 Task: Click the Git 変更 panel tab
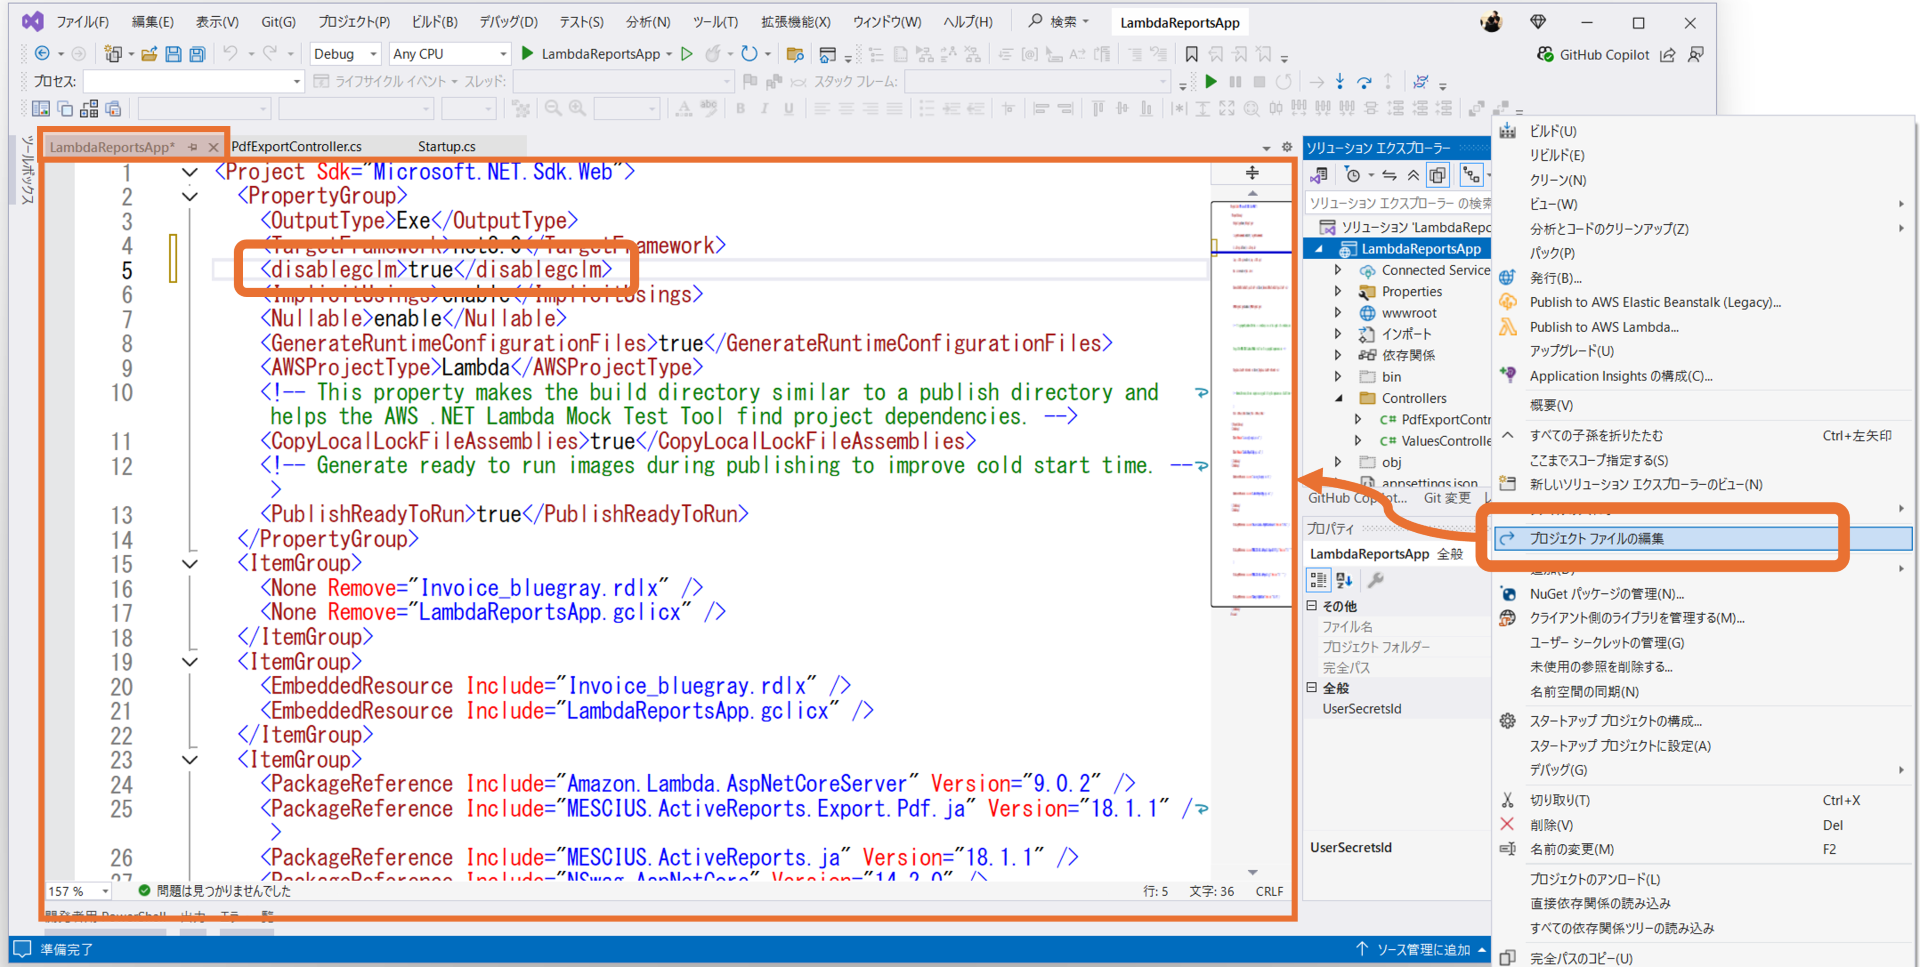click(x=1447, y=498)
